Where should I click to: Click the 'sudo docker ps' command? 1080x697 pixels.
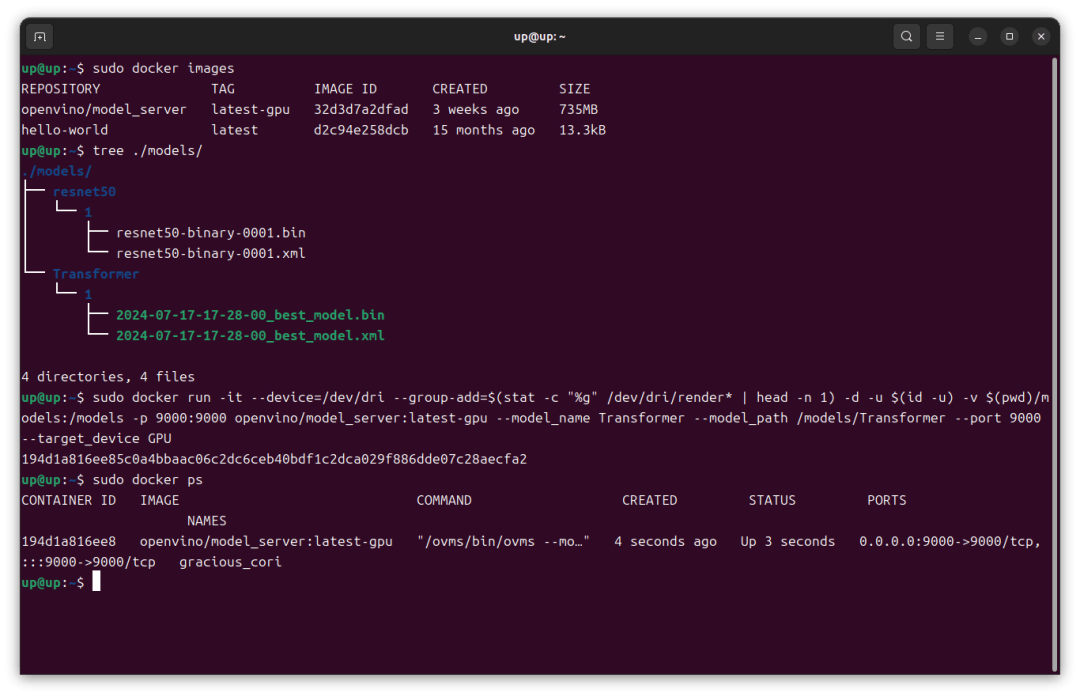147,479
